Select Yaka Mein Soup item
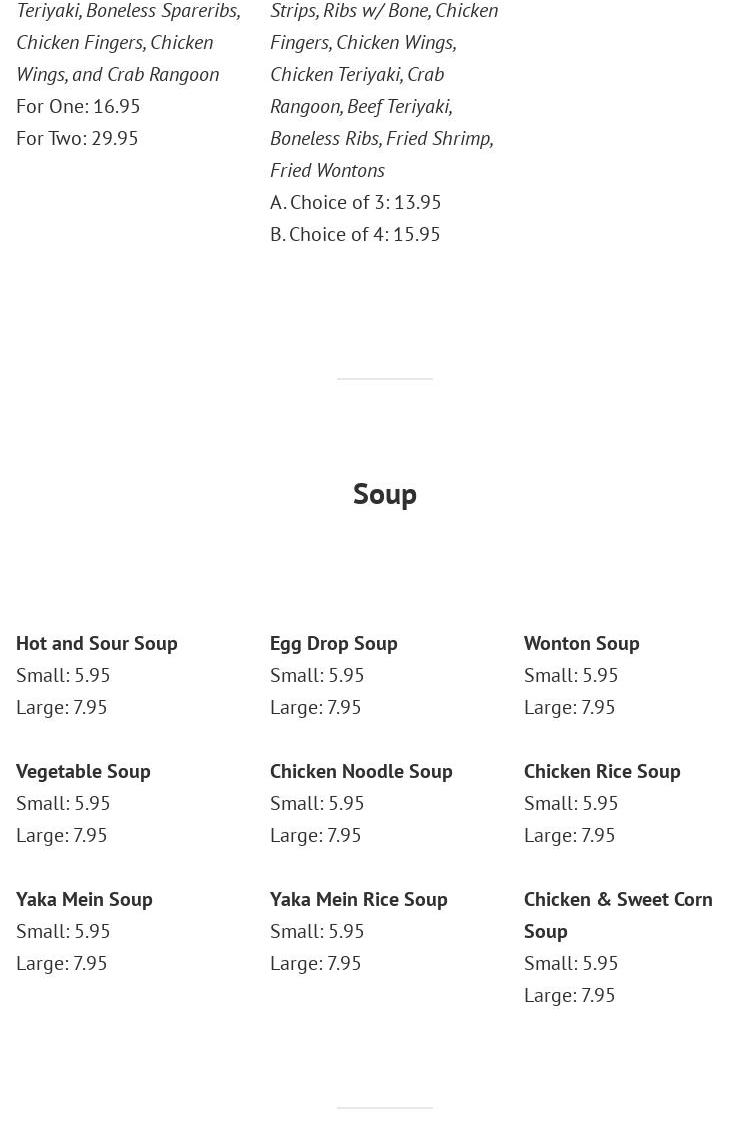Viewport: 750px width, 1126px height. (84, 899)
